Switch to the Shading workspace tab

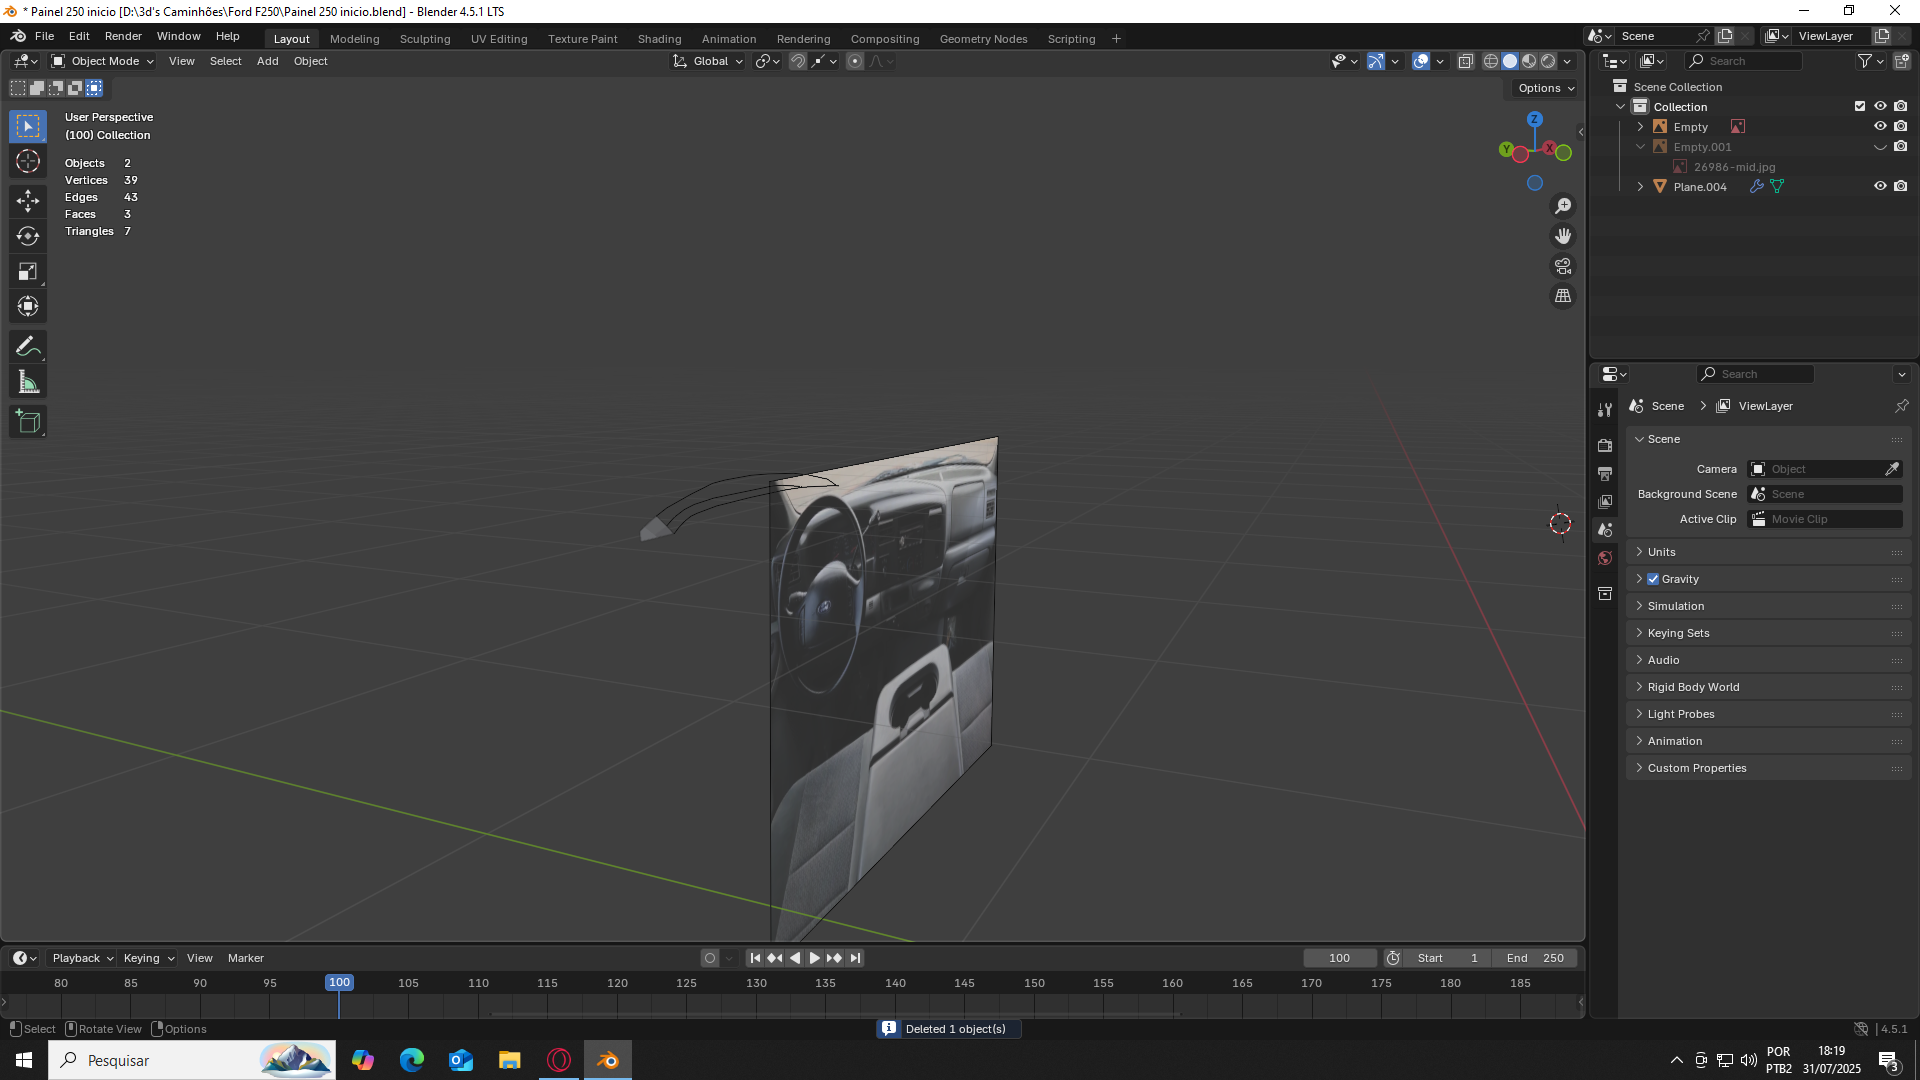coord(659,39)
